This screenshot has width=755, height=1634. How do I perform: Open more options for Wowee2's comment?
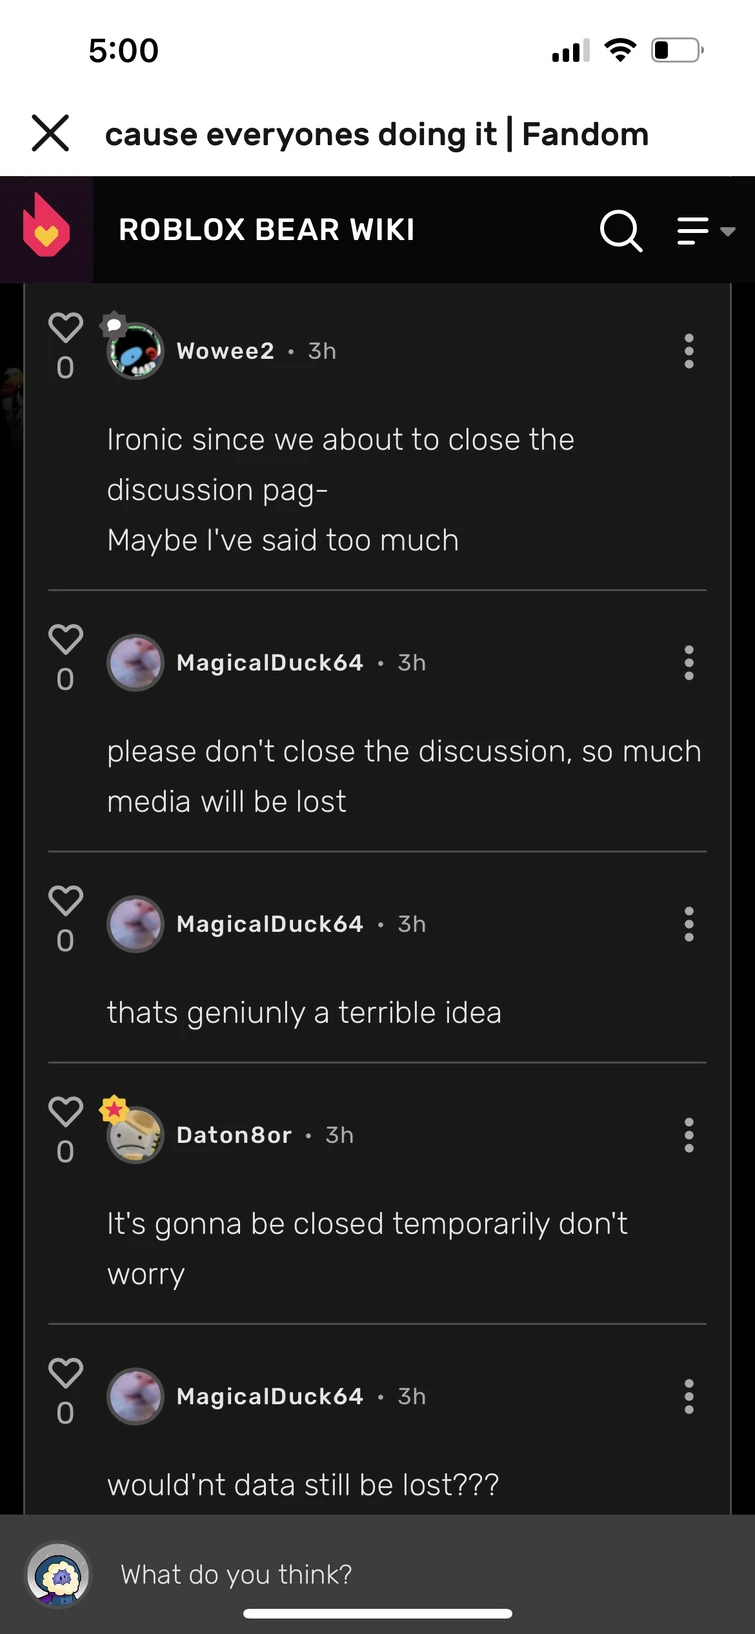(x=689, y=351)
